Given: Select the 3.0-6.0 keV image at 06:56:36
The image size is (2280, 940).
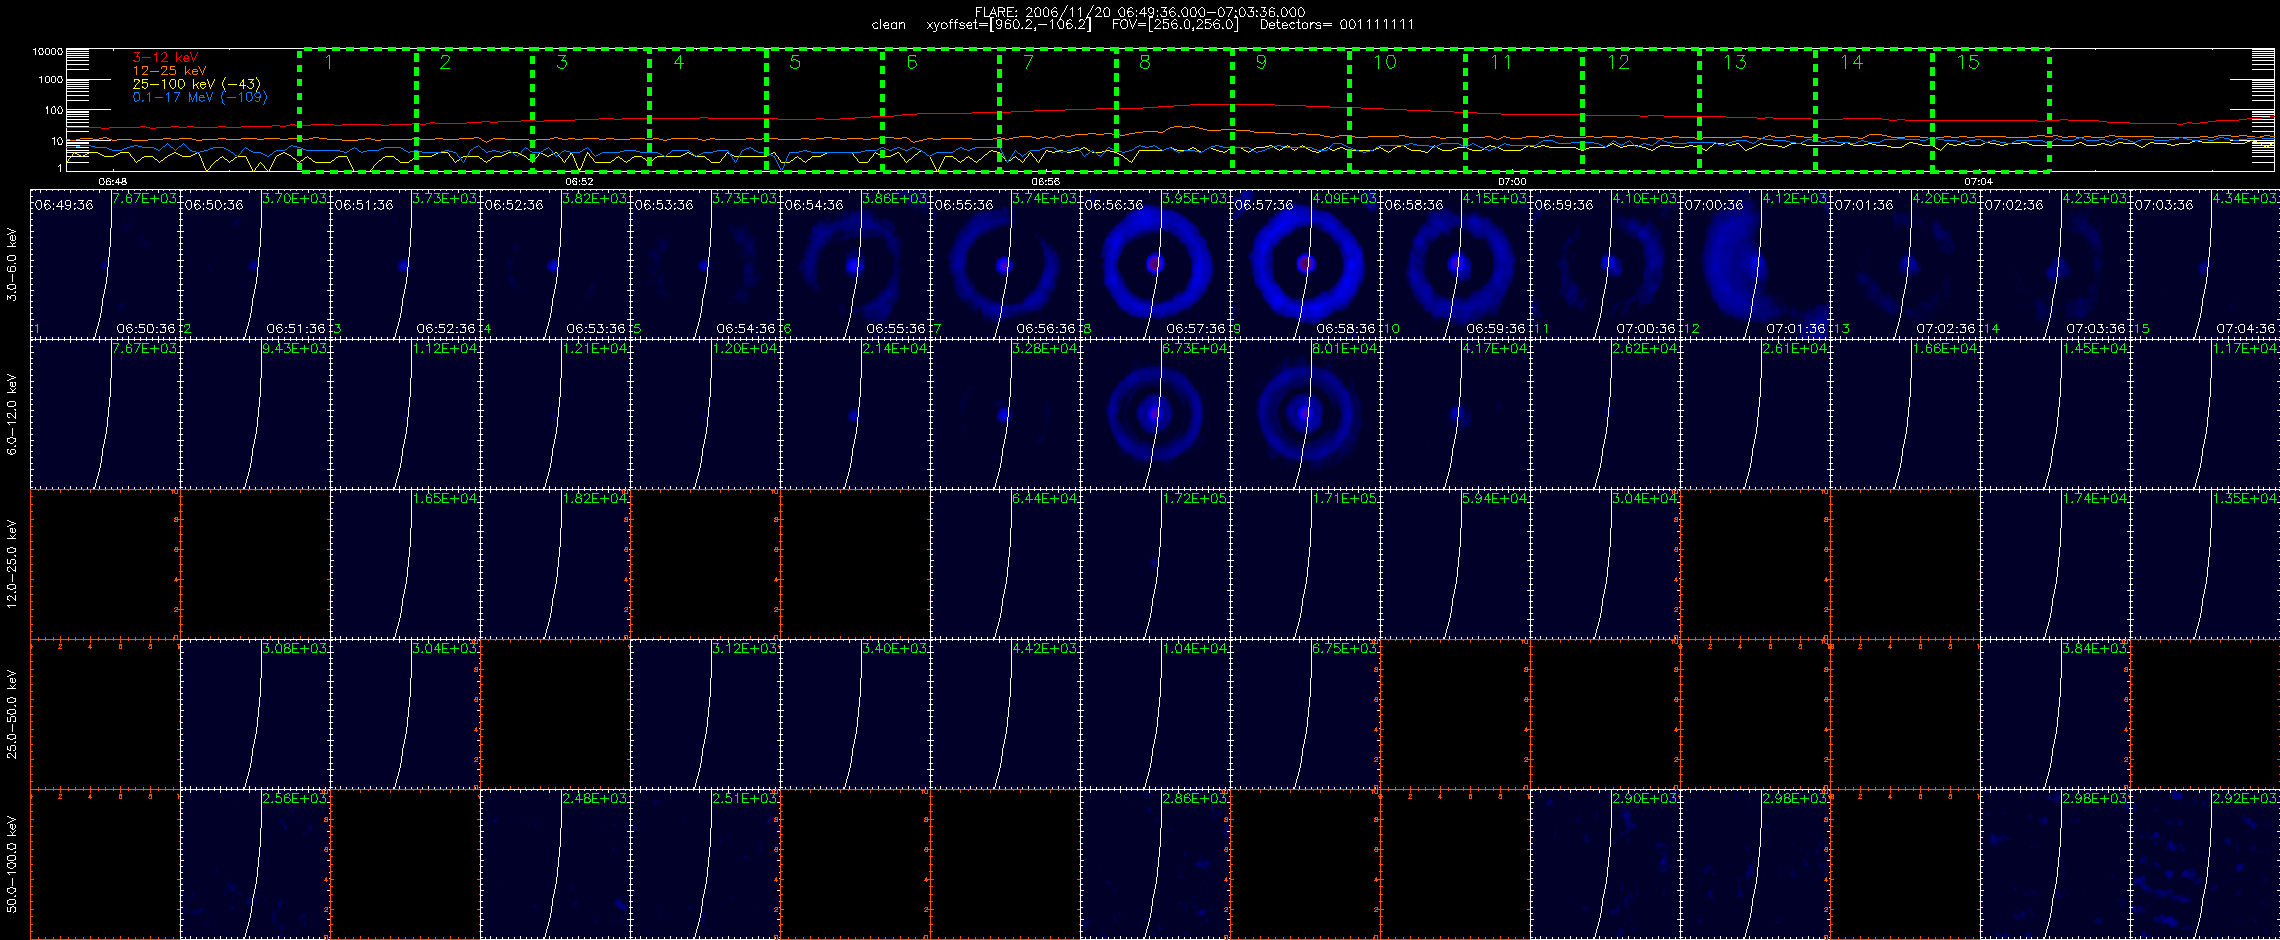Looking at the screenshot, I should (1155, 264).
